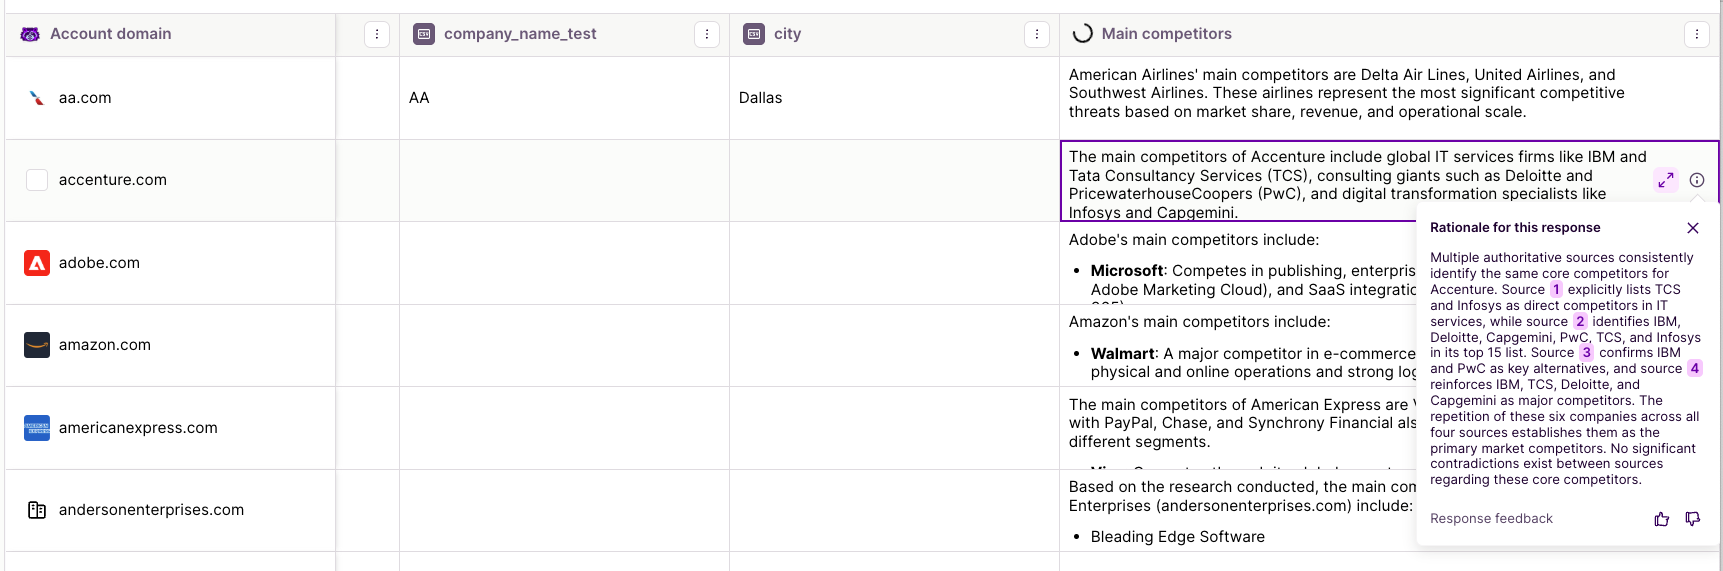Open options menu for Main competitors column
Screen dimensions: 1723x571
coord(1697,34)
